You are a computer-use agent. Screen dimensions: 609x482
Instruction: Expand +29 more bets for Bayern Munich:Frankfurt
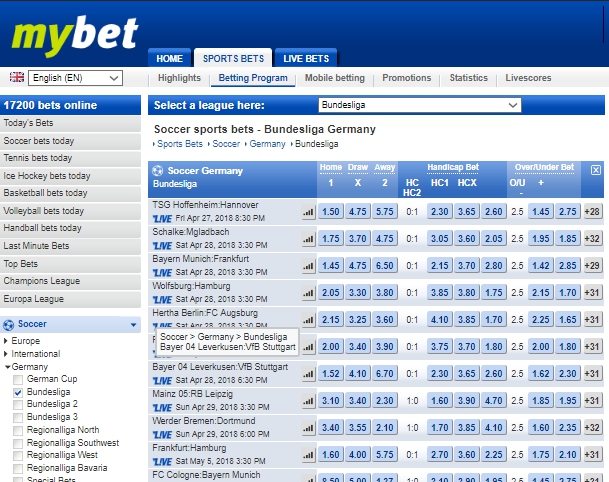tap(592, 266)
